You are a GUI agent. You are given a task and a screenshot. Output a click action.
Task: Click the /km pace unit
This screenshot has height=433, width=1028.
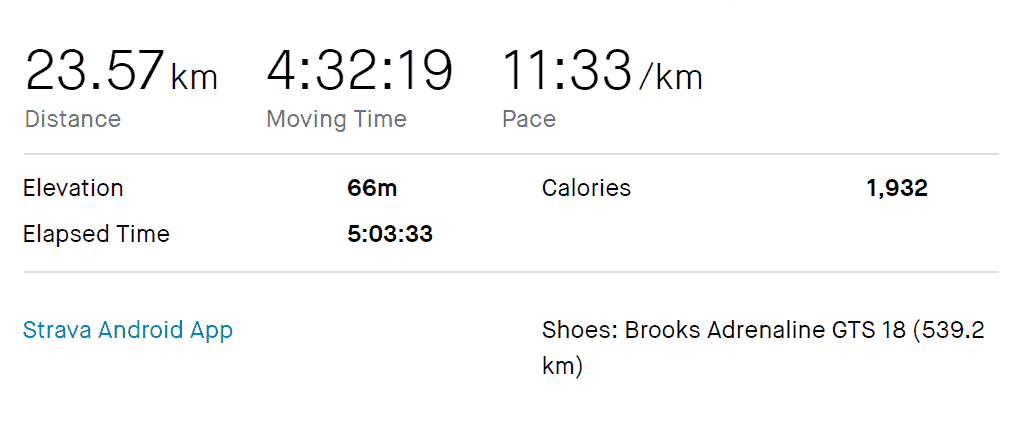pyautogui.click(x=670, y=77)
